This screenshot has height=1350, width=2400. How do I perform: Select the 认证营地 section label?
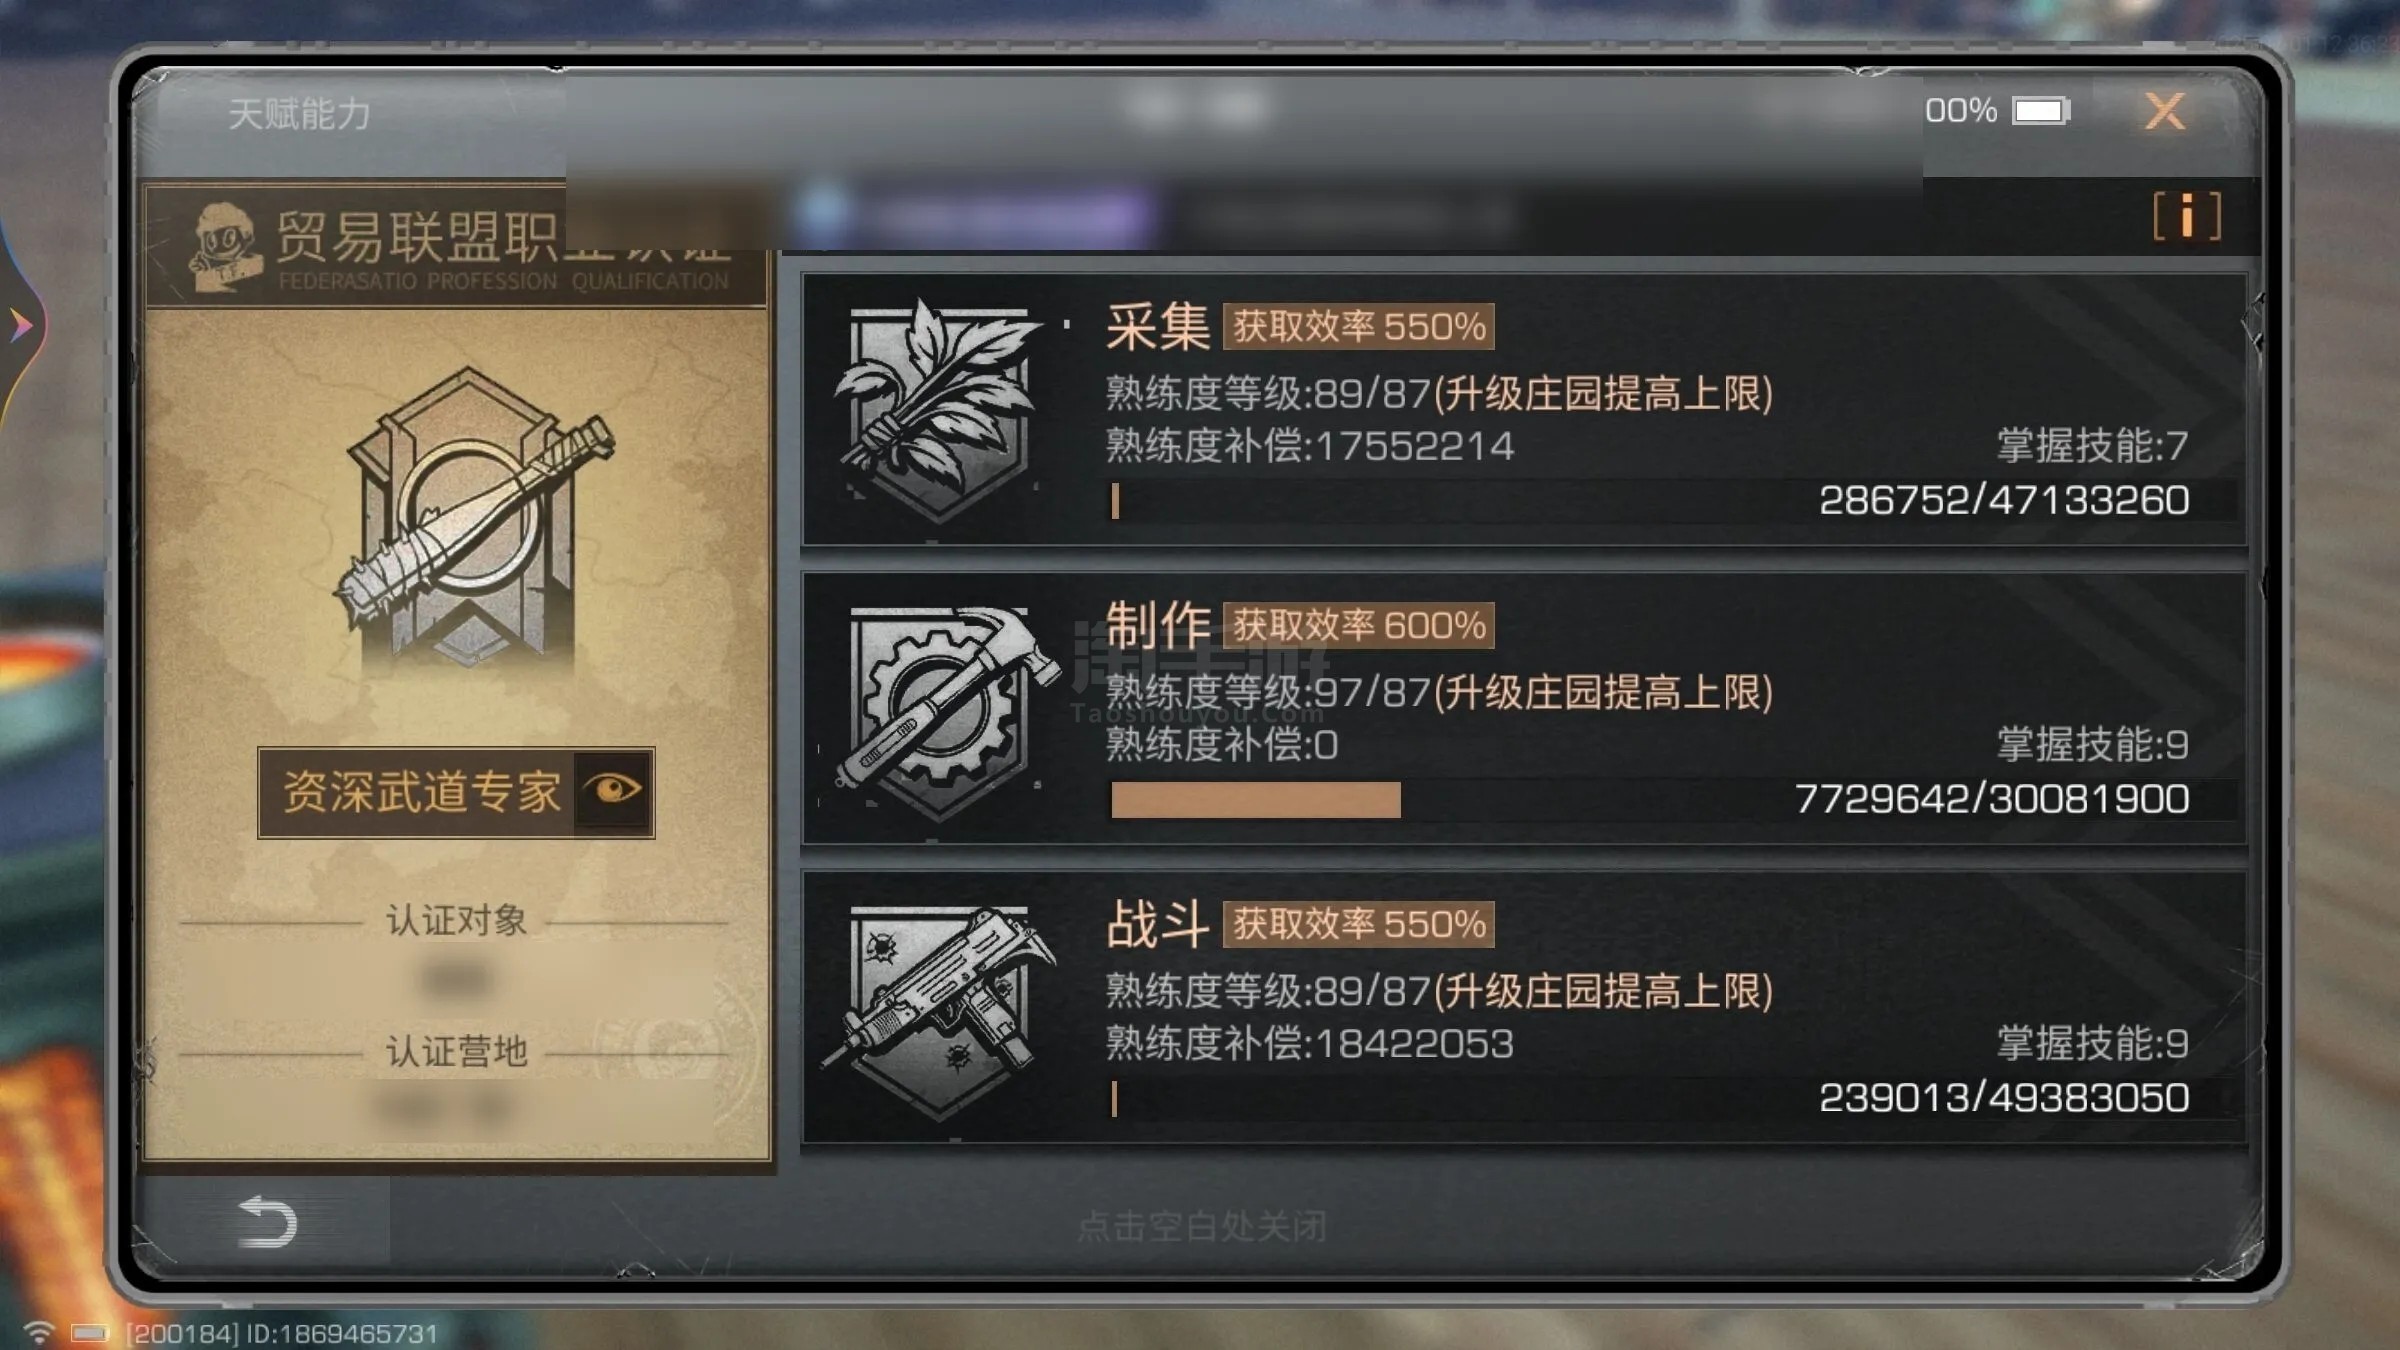point(456,1051)
